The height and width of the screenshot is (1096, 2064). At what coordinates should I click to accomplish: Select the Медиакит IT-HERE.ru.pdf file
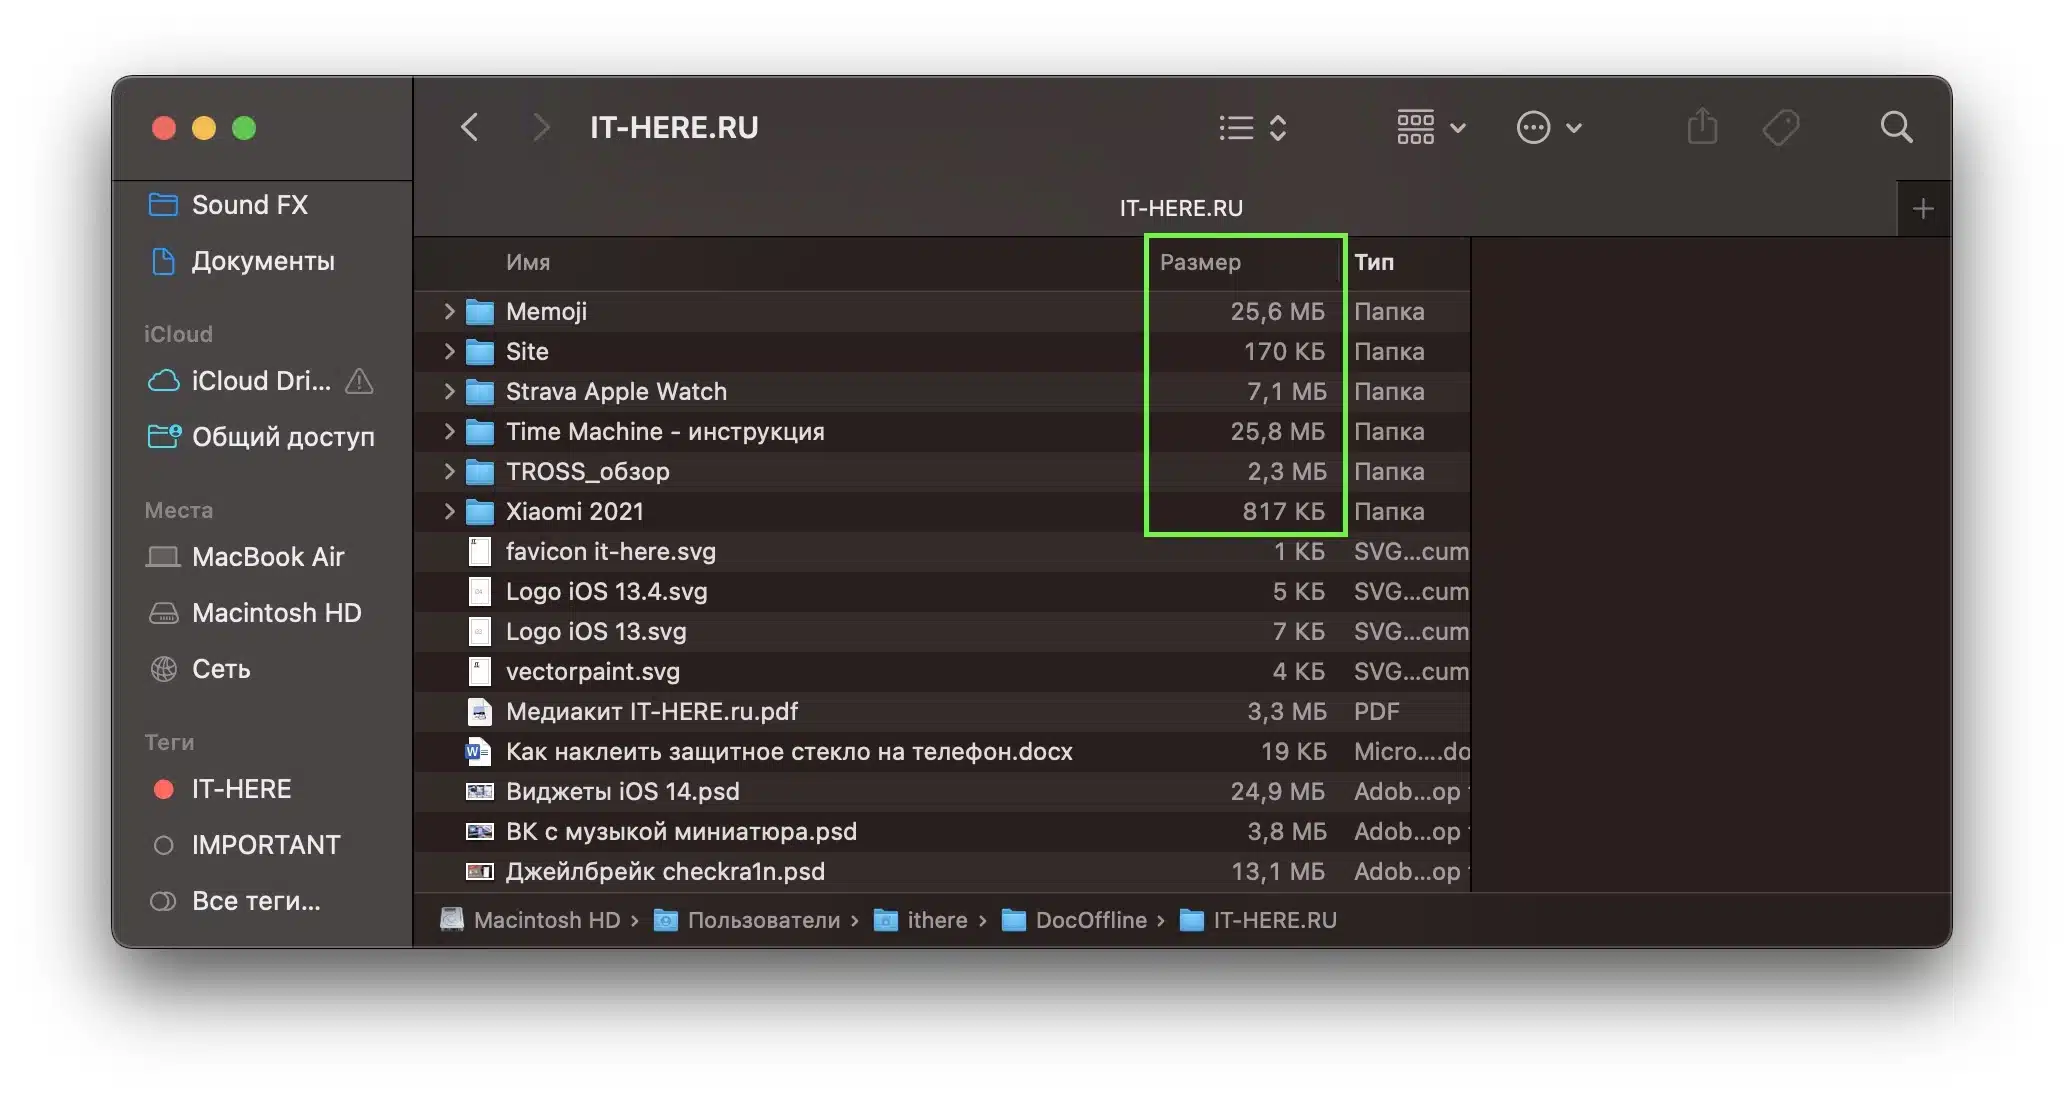(651, 711)
